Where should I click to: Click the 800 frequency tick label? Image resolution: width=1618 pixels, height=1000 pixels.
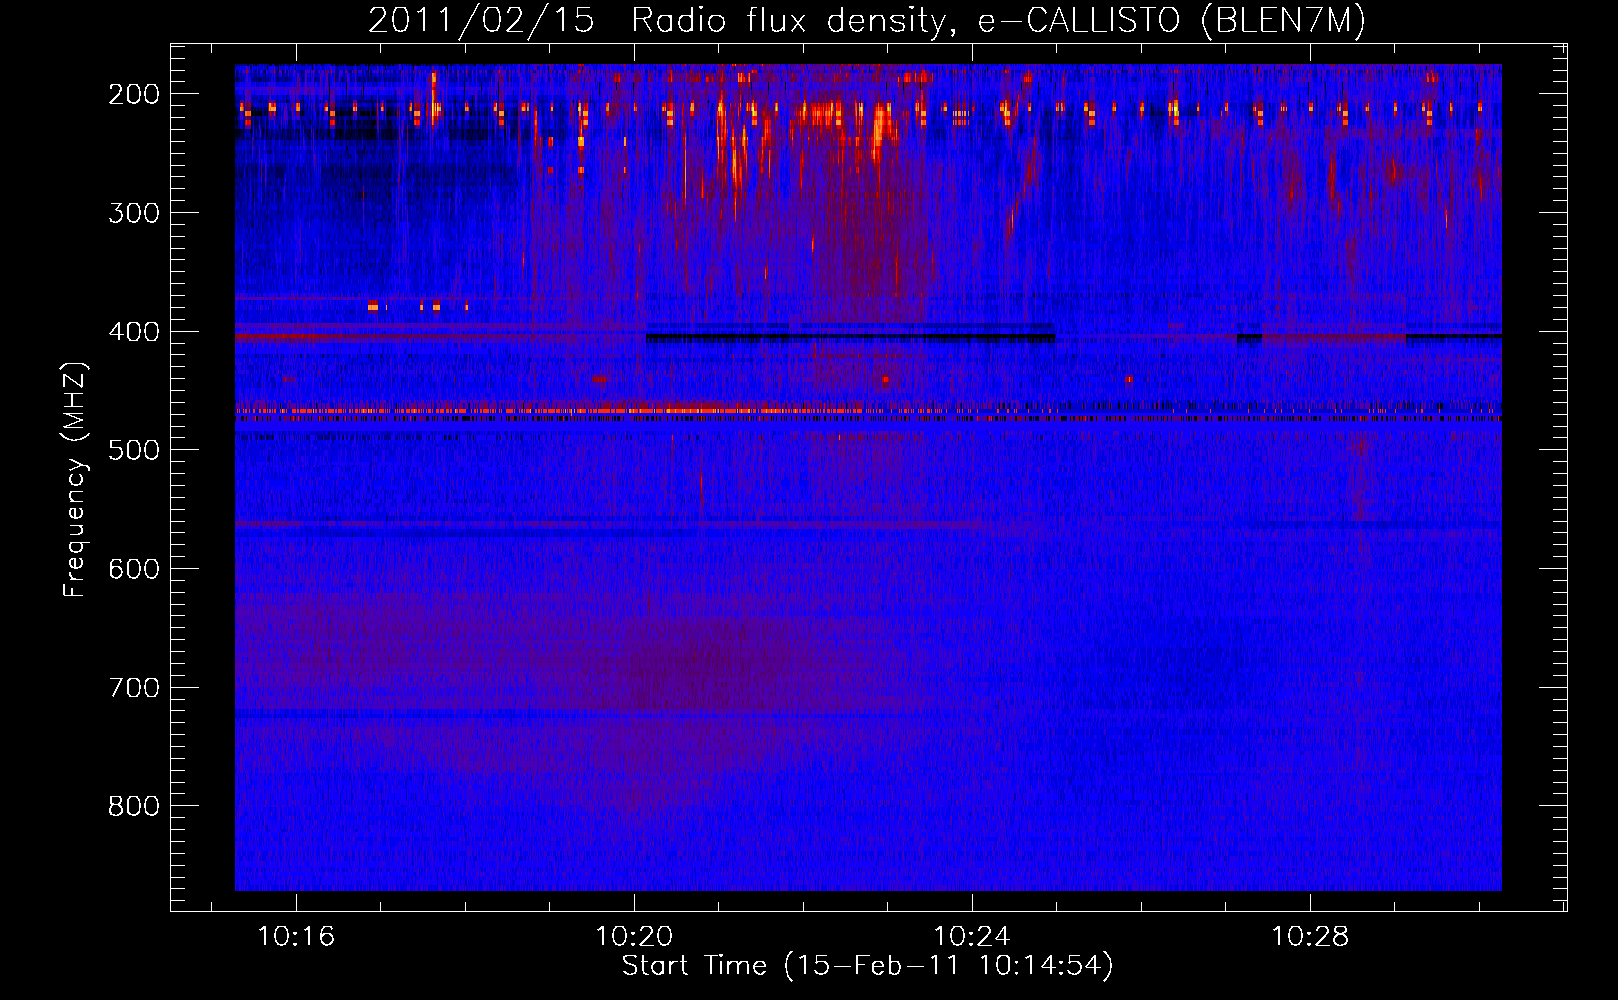(134, 806)
